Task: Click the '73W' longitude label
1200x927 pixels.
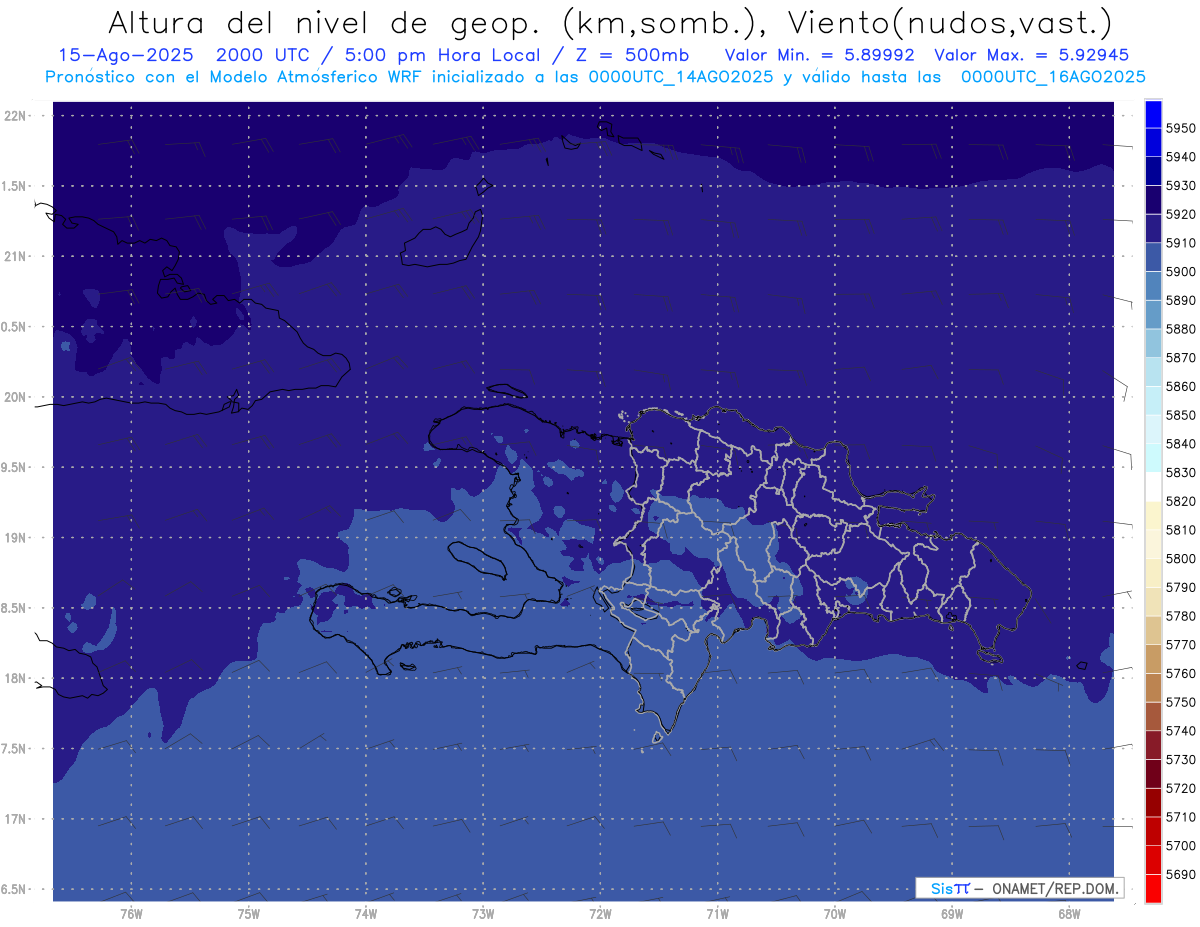Action: [x=482, y=914]
